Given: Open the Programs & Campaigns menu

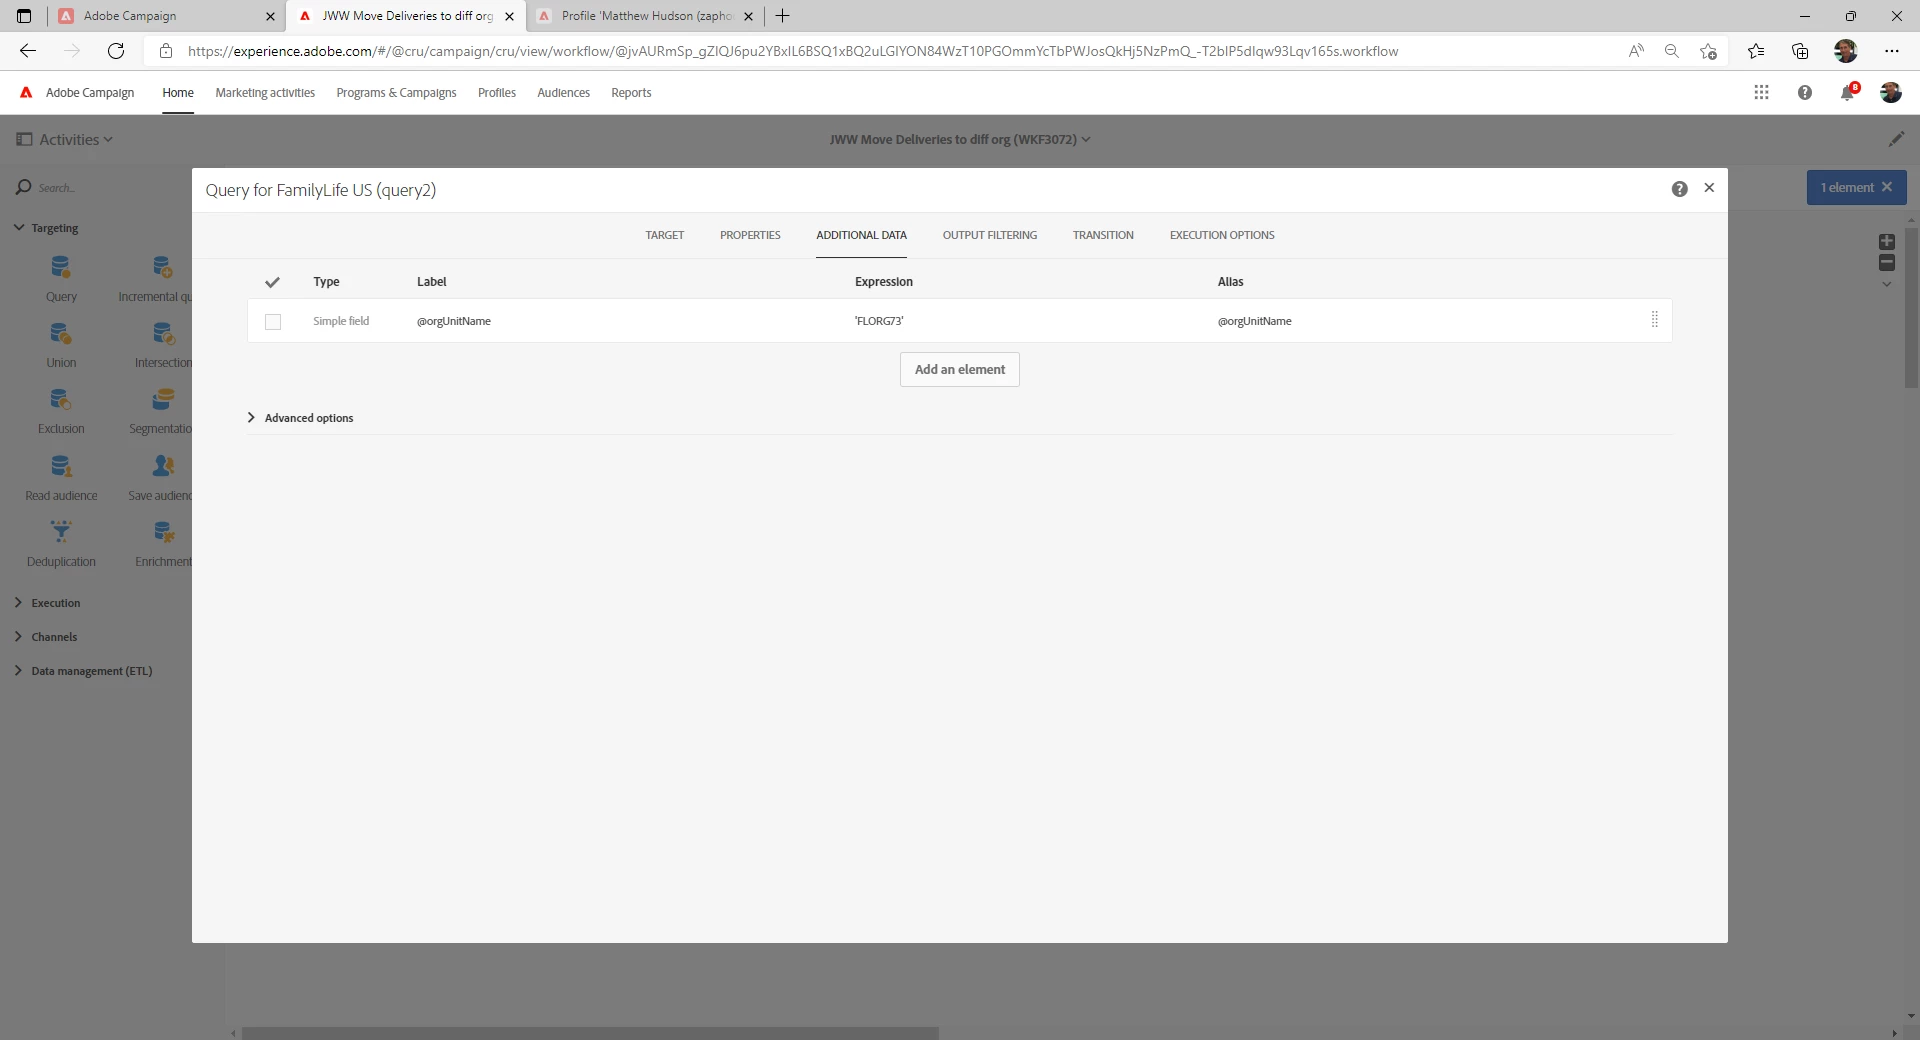Looking at the screenshot, I should pos(396,93).
